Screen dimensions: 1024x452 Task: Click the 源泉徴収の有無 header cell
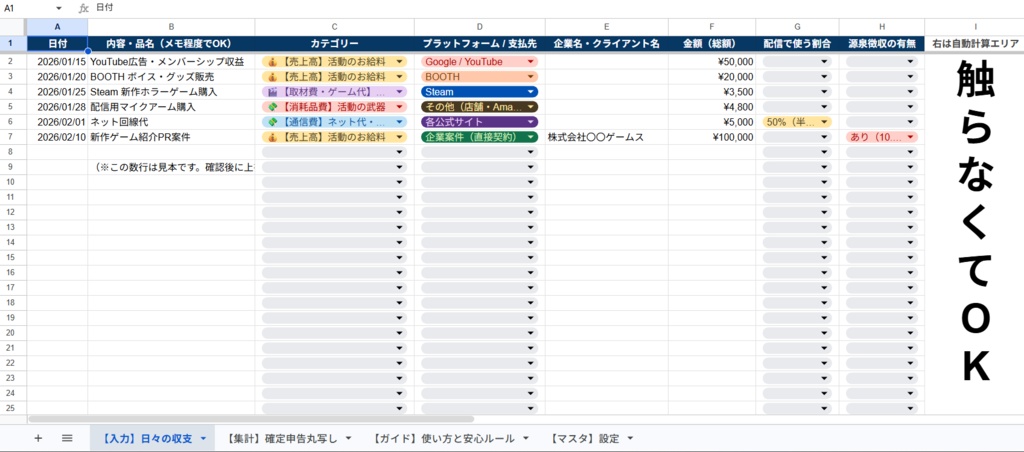(882, 44)
